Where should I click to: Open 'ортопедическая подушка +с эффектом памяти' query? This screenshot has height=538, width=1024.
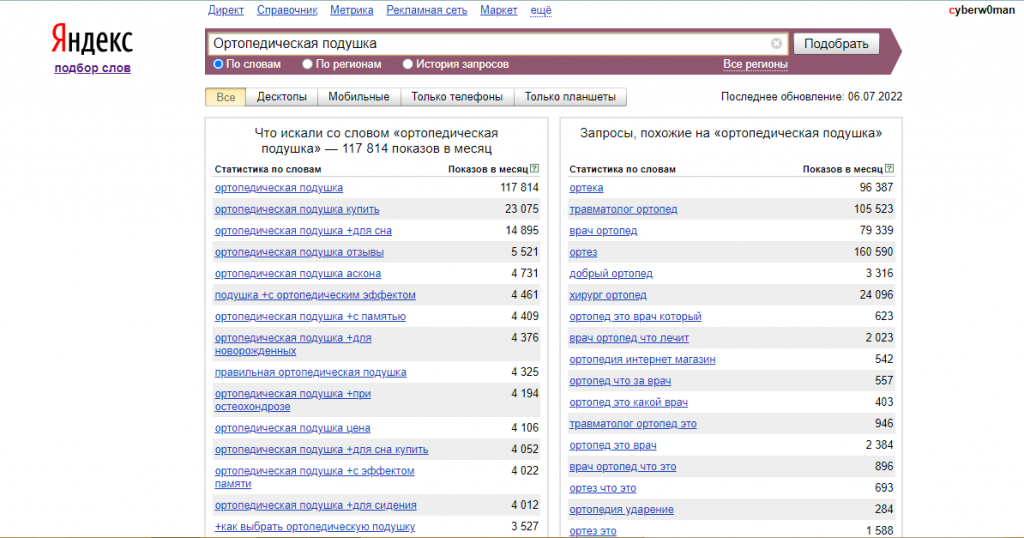click(314, 477)
